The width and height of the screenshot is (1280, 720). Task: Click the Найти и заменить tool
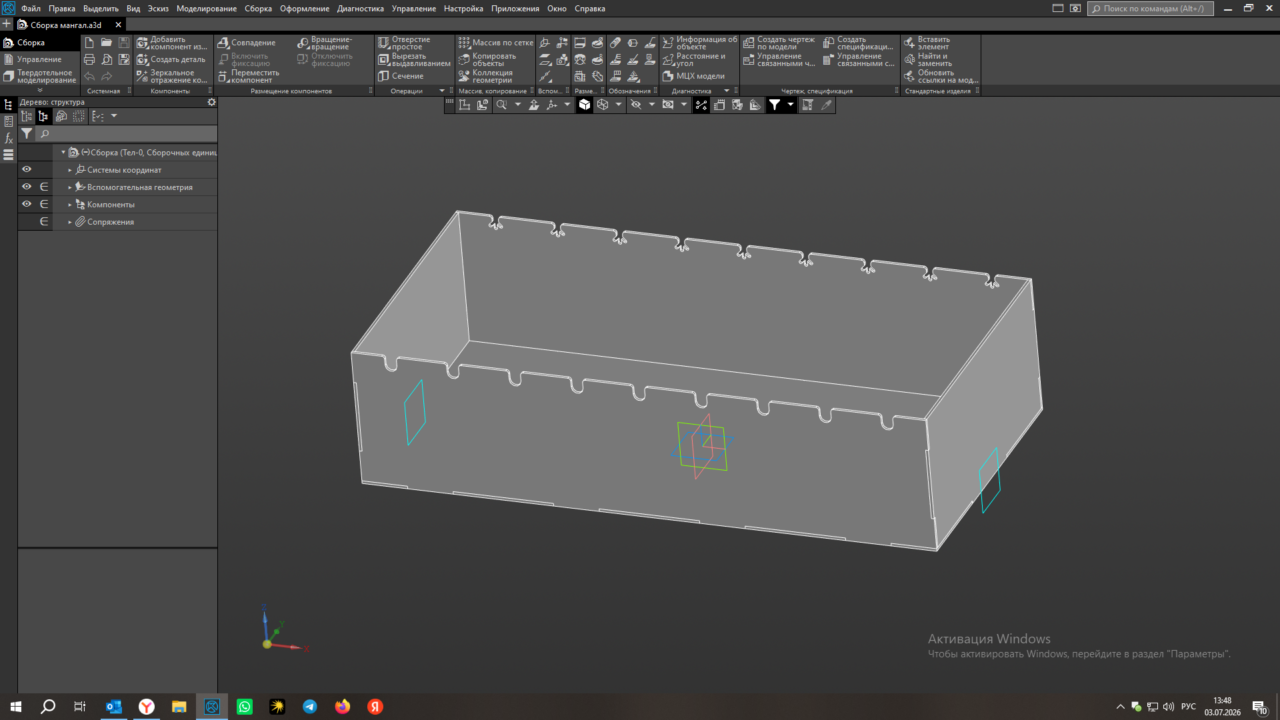(x=927, y=60)
